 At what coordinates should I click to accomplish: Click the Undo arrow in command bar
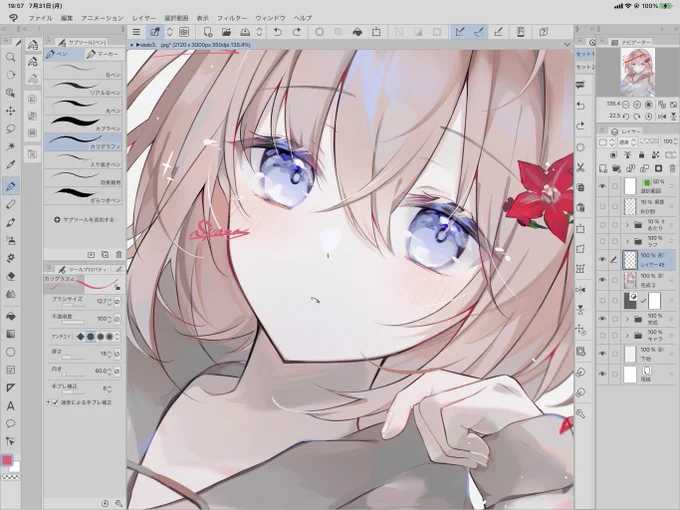tap(278, 32)
